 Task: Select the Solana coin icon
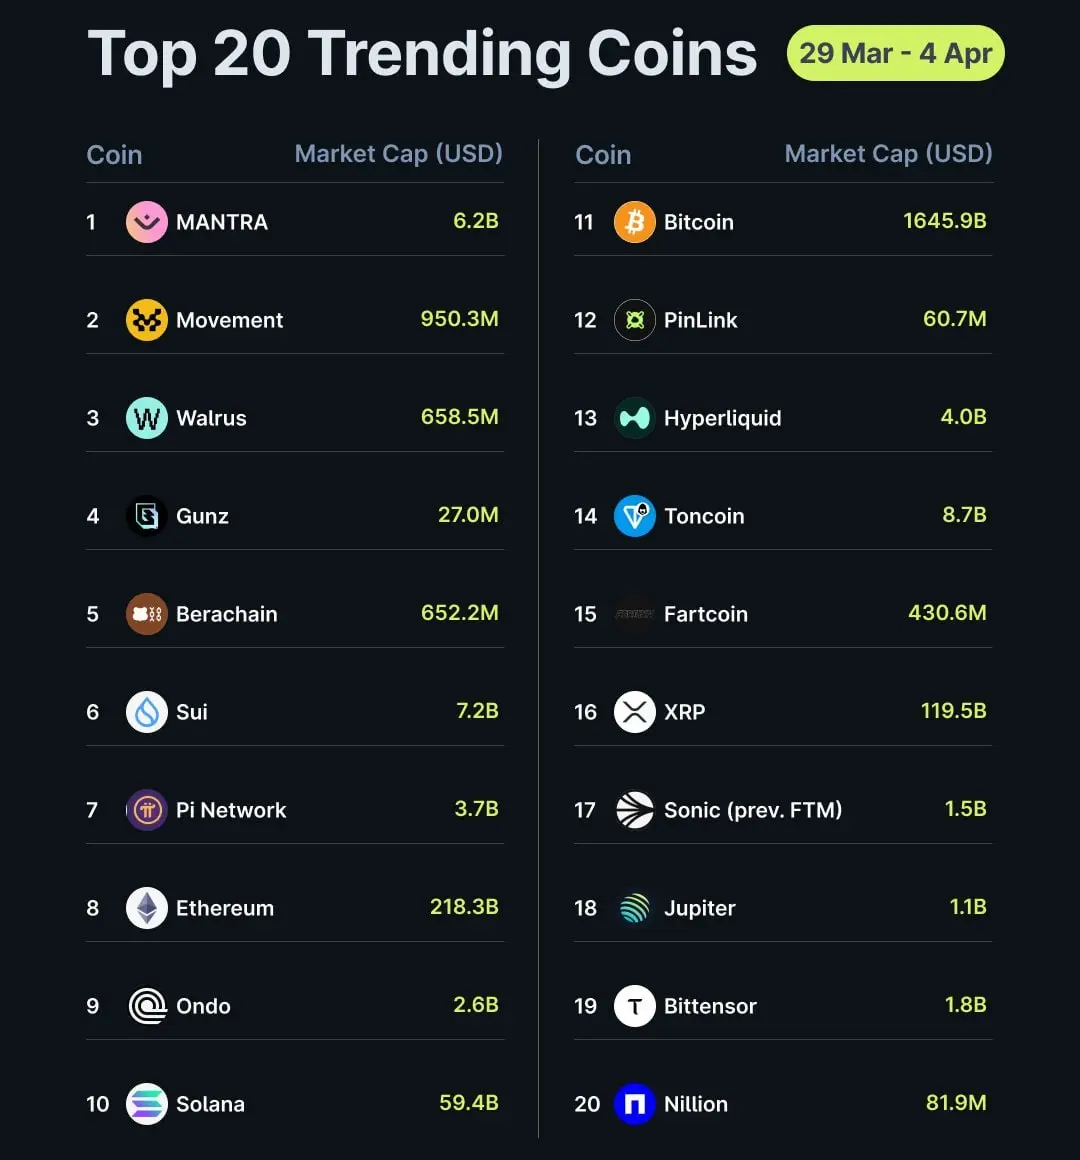(146, 1104)
